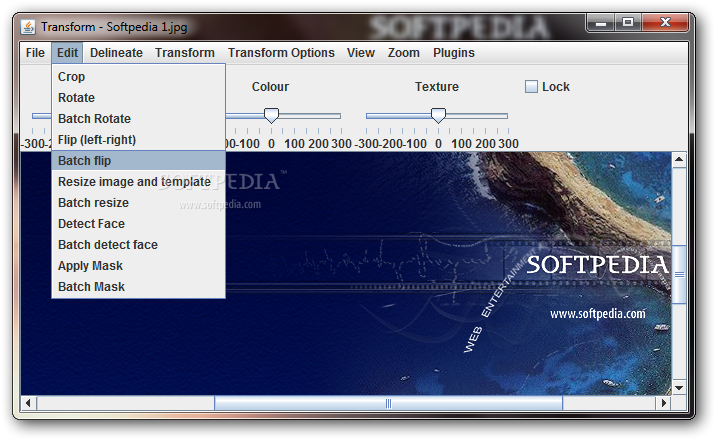Open the Transform menu
This screenshot has height=440, width=716.
click(x=184, y=53)
